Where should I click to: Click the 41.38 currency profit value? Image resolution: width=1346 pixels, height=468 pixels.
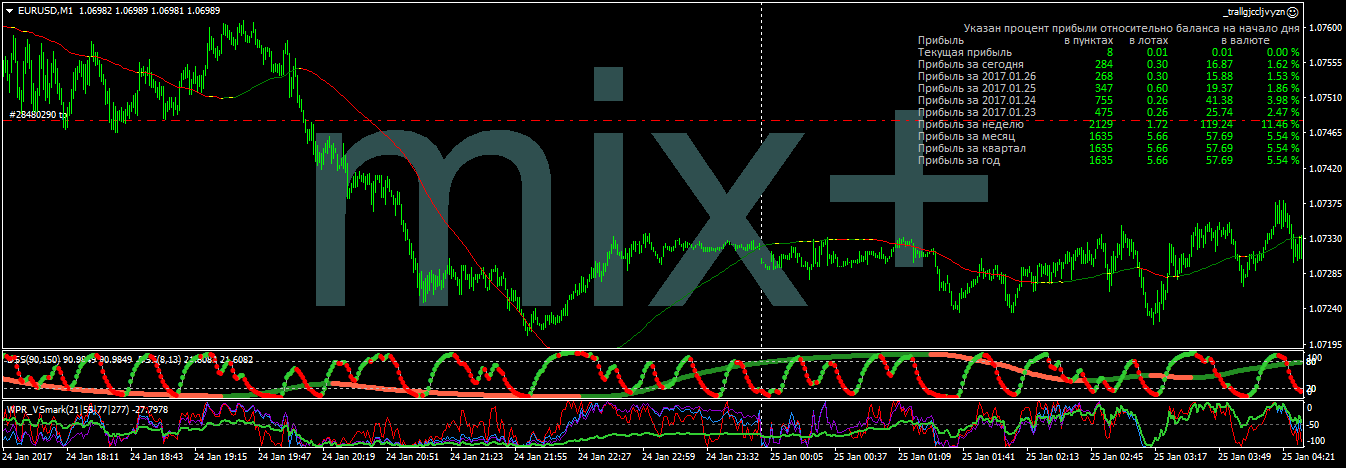1219,100
